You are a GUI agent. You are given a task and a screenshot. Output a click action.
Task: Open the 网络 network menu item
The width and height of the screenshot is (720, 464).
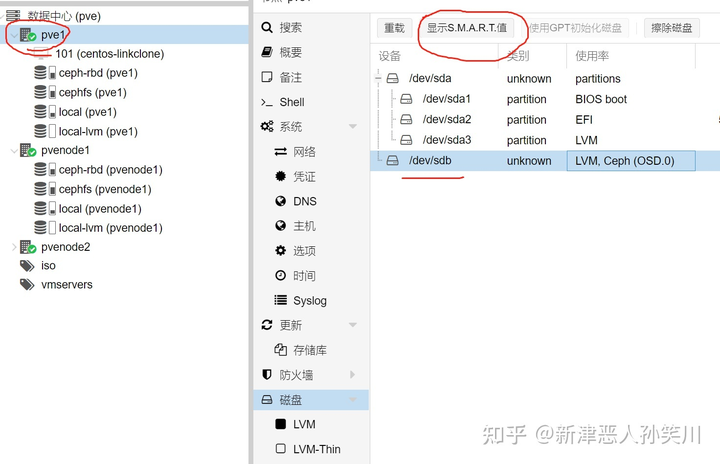[x=311, y=152]
